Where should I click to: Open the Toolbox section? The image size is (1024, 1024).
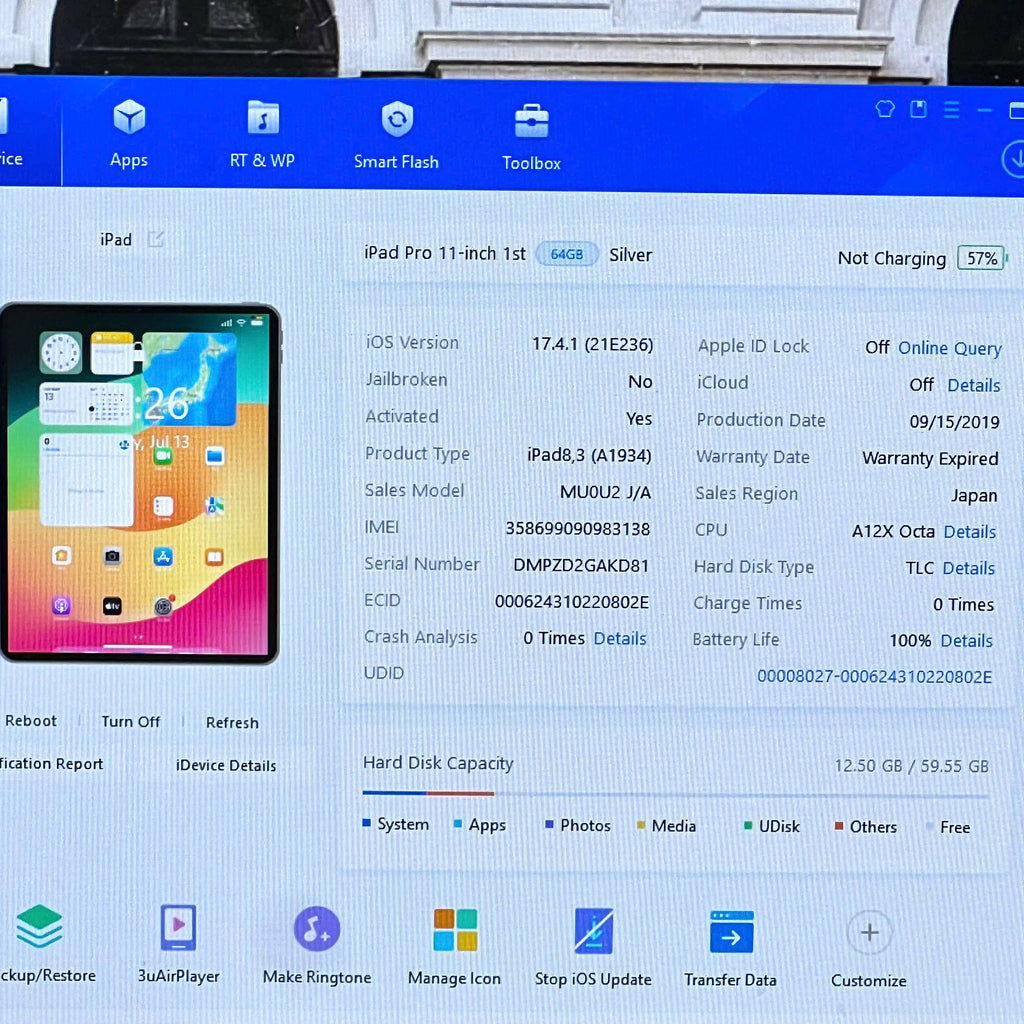(x=531, y=137)
